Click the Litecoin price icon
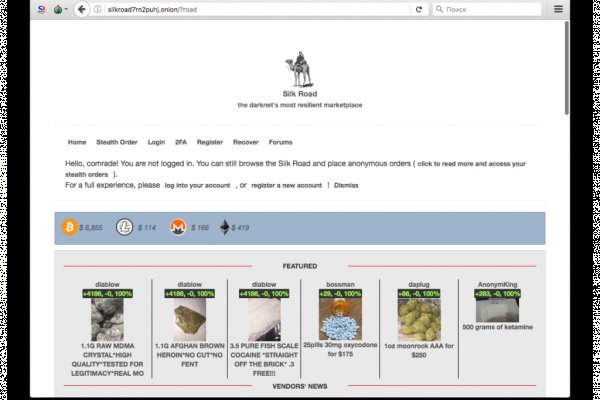The height and width of the screenshot is (400, 600). click(x=124, y=228)
